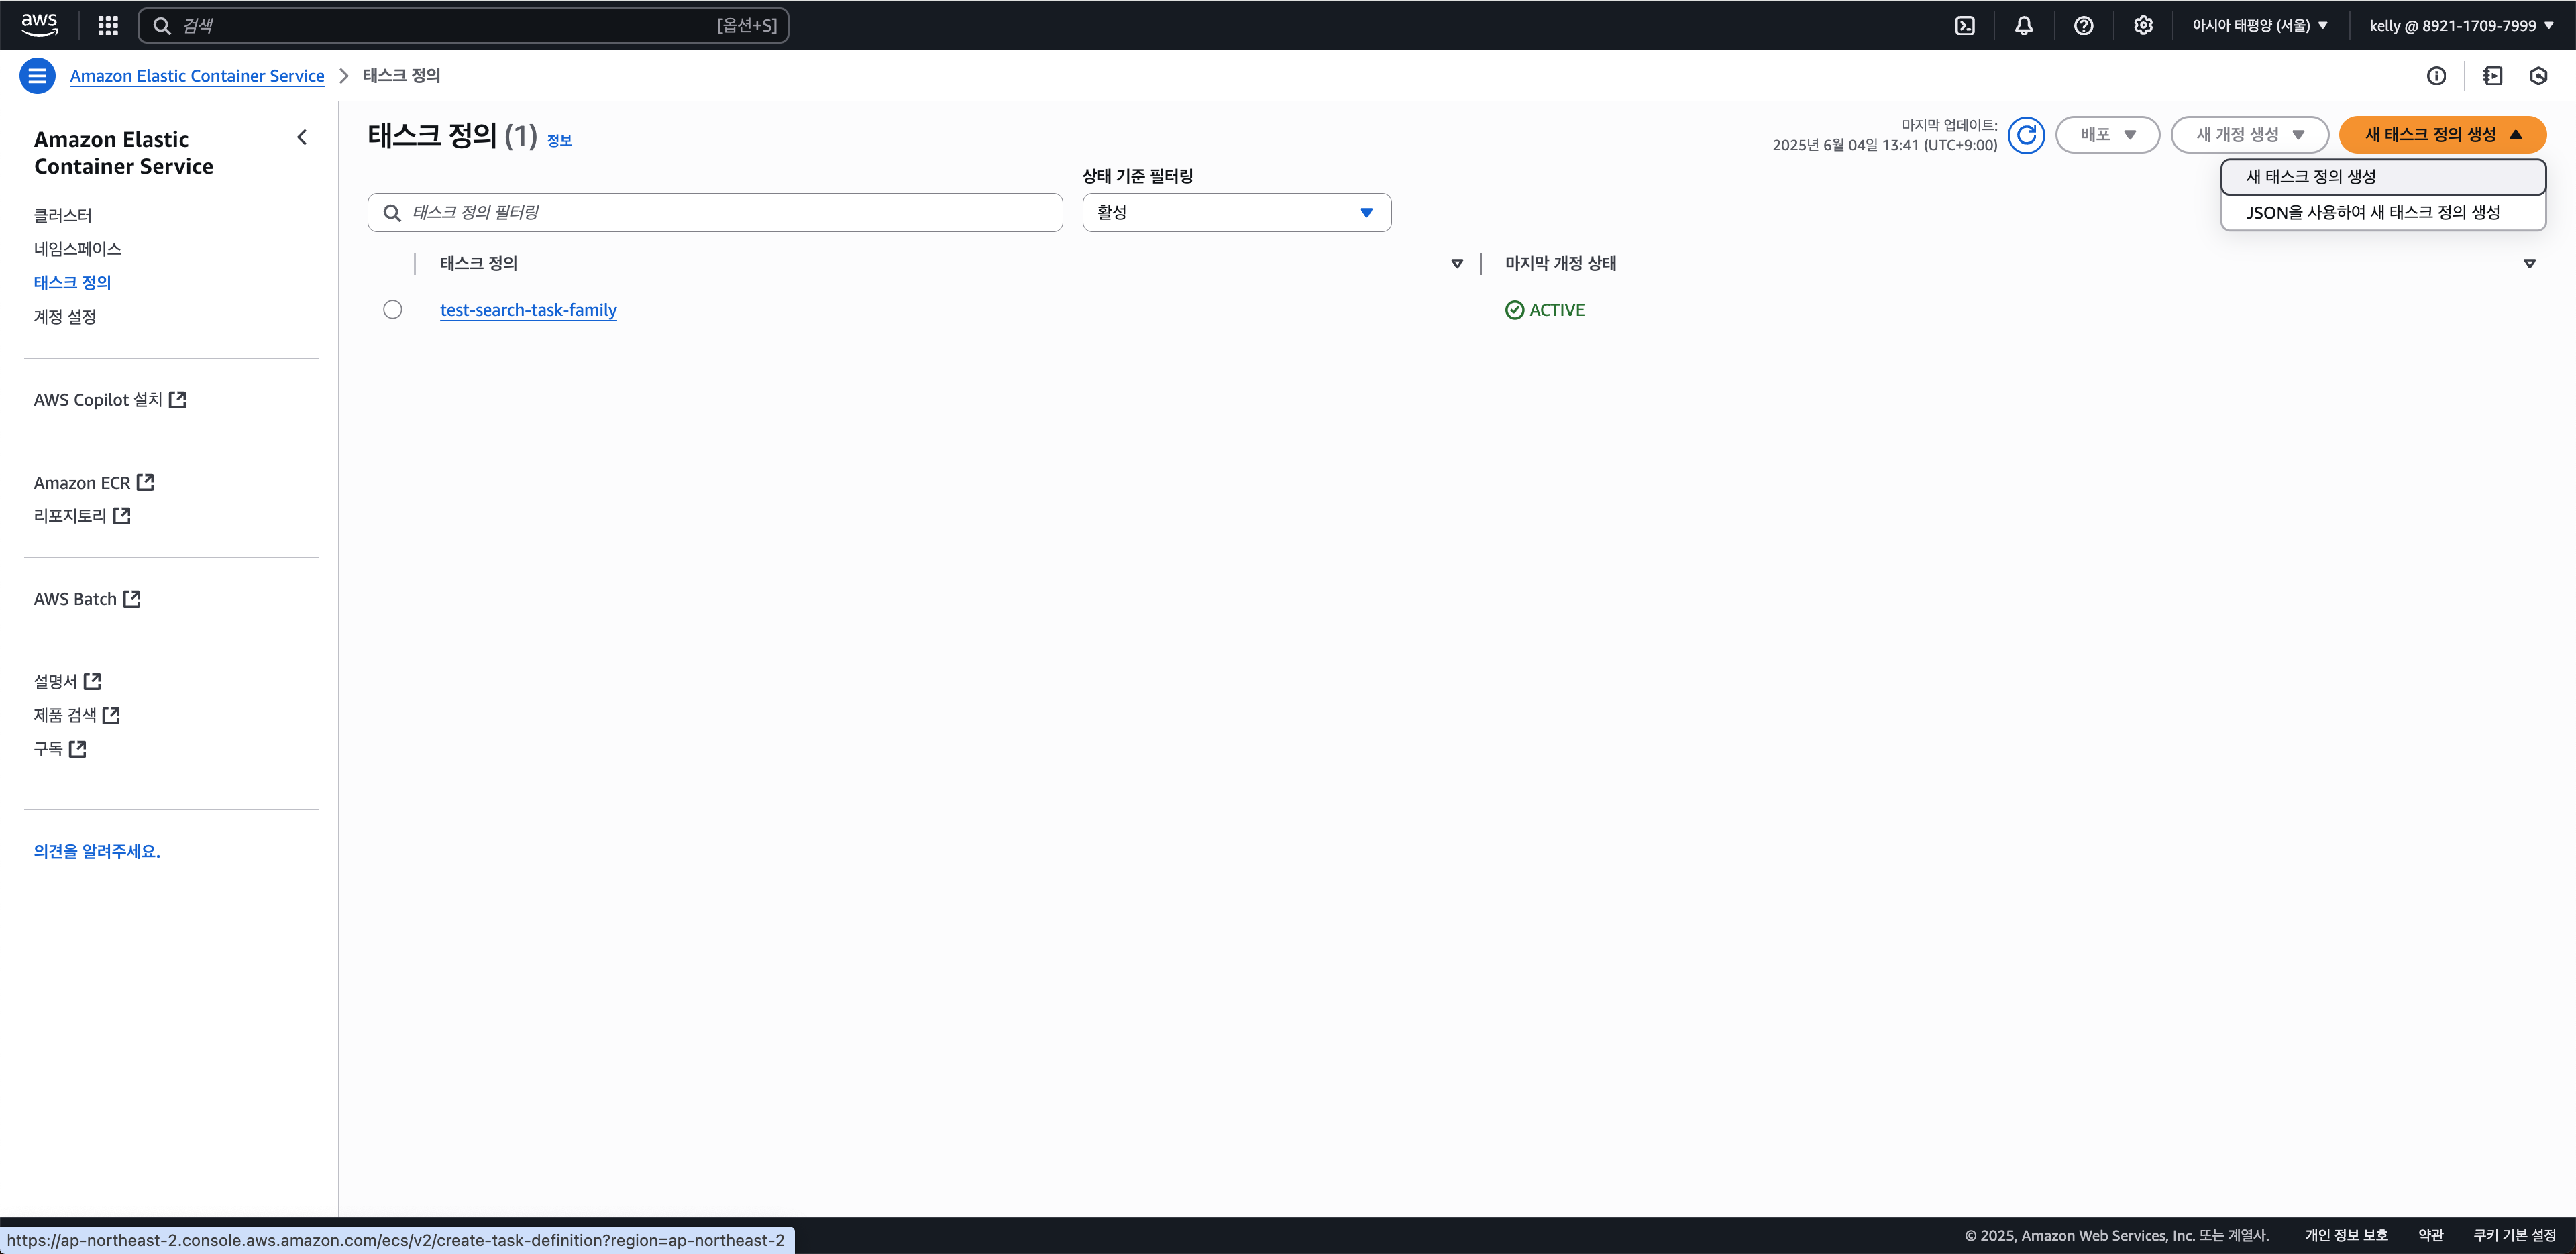
Task: Collapse the ECS sidebar with chevron
Action: (x=302, y=138)
